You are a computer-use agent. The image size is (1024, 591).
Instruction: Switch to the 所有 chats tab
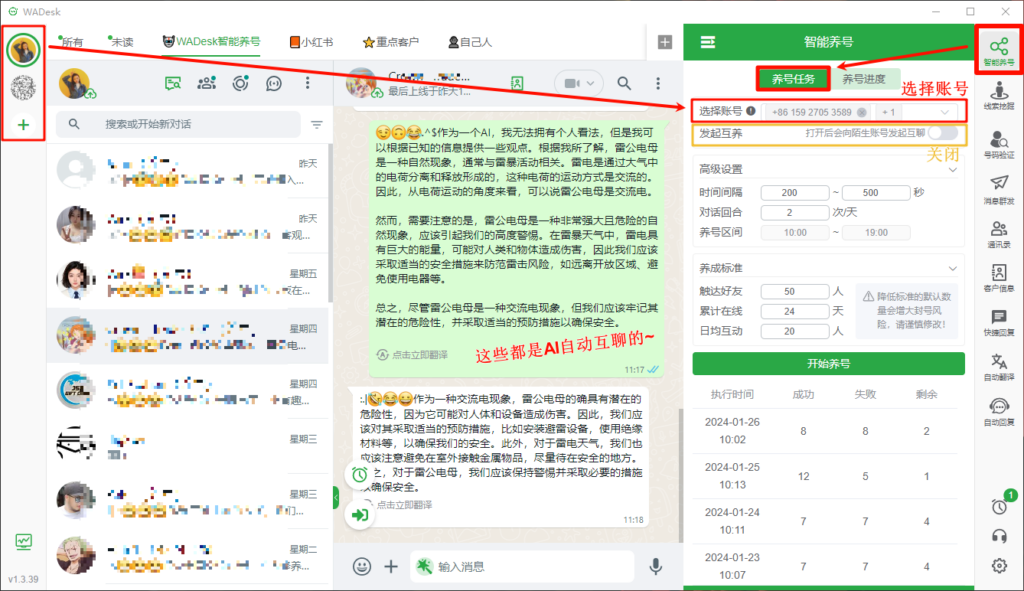coord(71,42)
